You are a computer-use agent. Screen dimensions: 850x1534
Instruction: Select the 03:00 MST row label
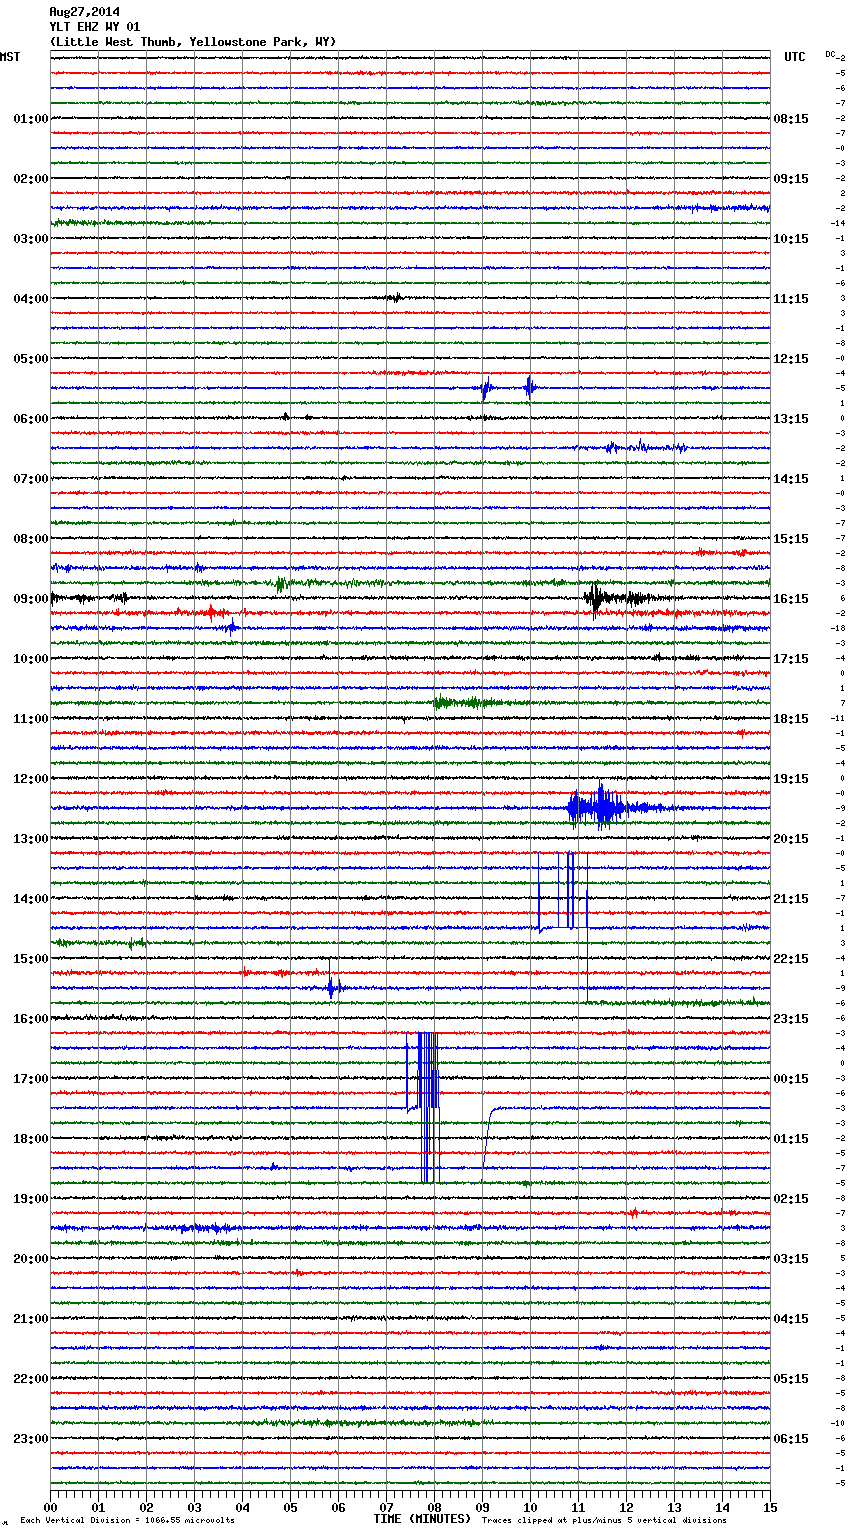30,239
